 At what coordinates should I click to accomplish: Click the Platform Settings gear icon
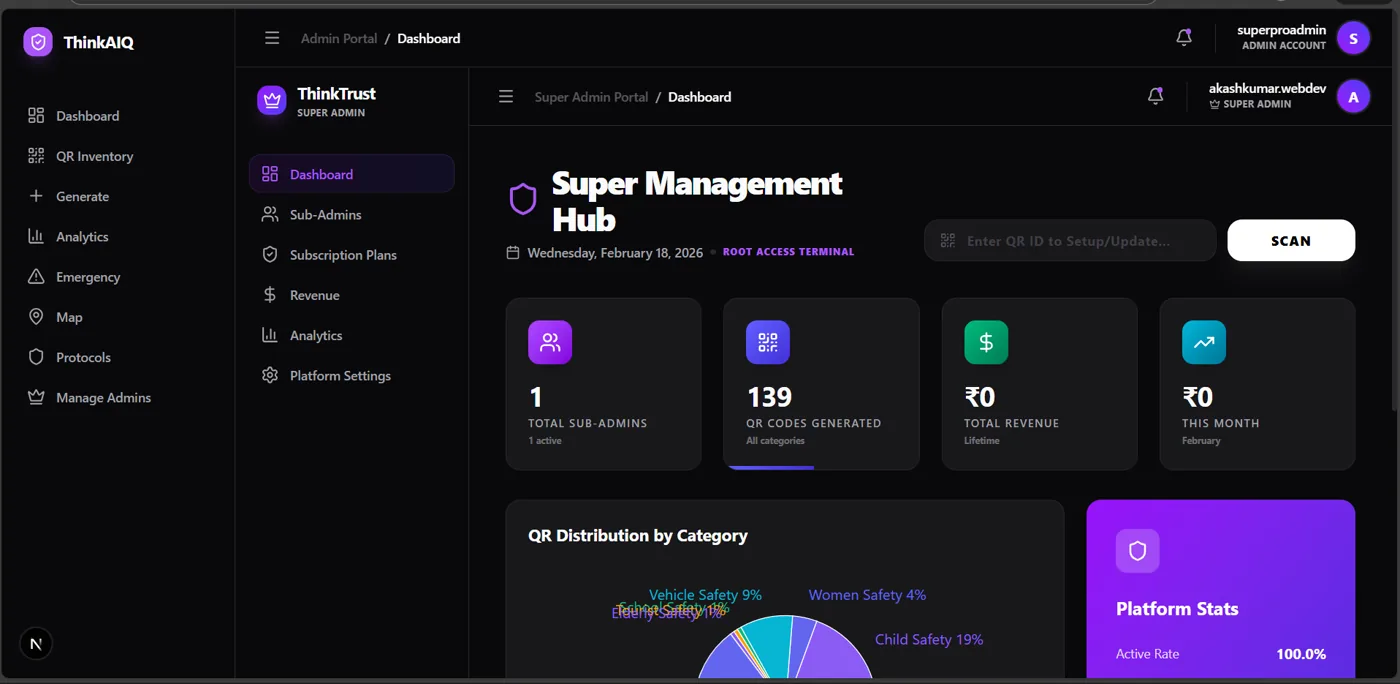click(269, 376)
